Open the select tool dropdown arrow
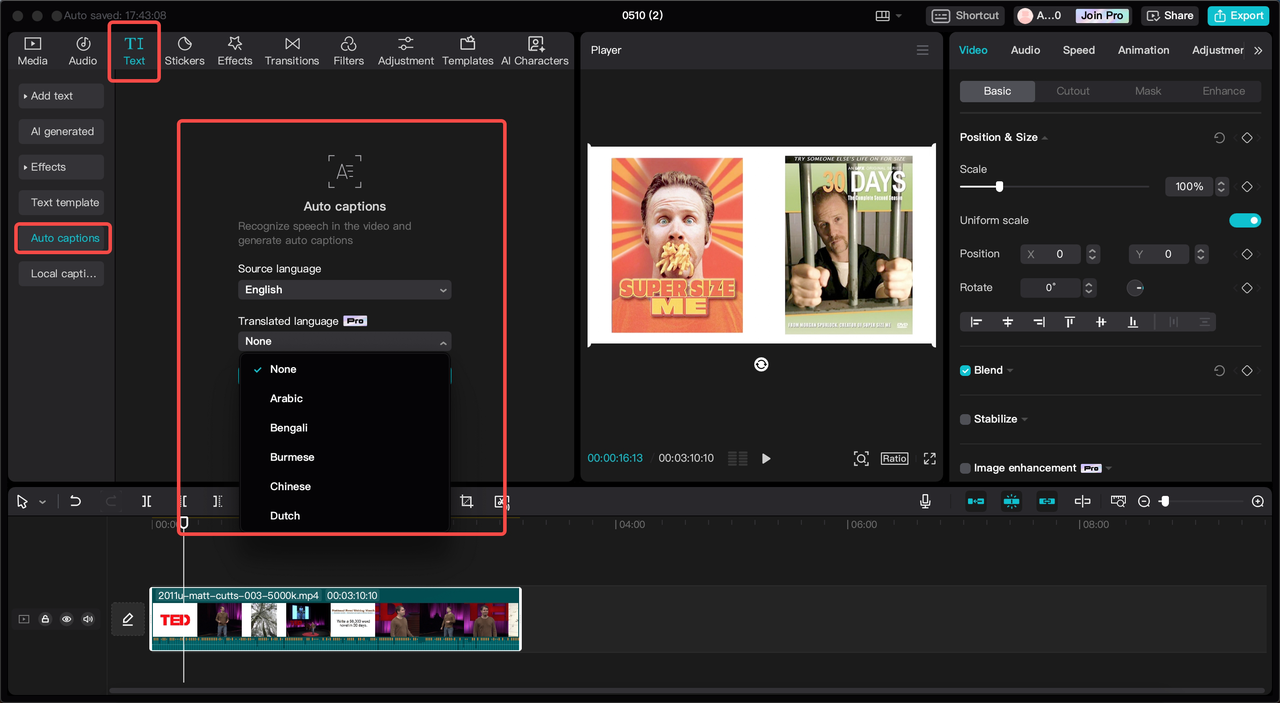The width and height of the screenshot is (1280, 703). pyautogui.click(x=42, y=502)
